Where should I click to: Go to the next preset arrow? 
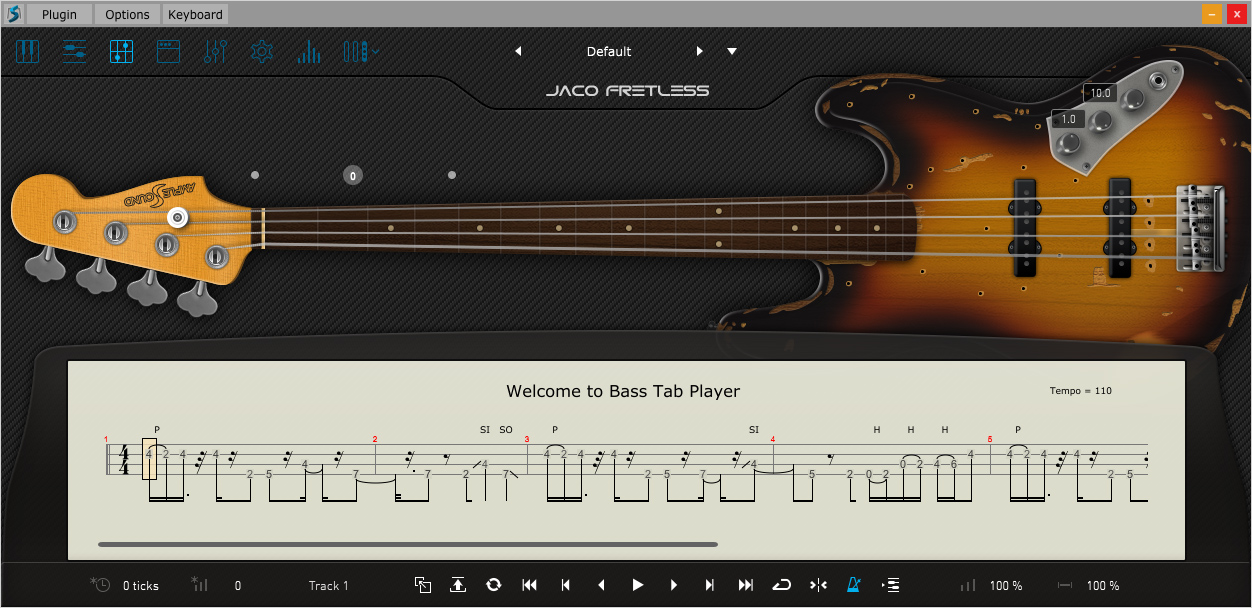[700, 51]
